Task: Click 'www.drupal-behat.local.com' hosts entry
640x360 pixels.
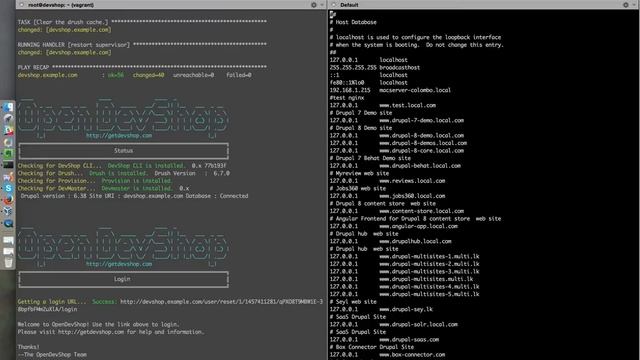Action: click(420, 166)
